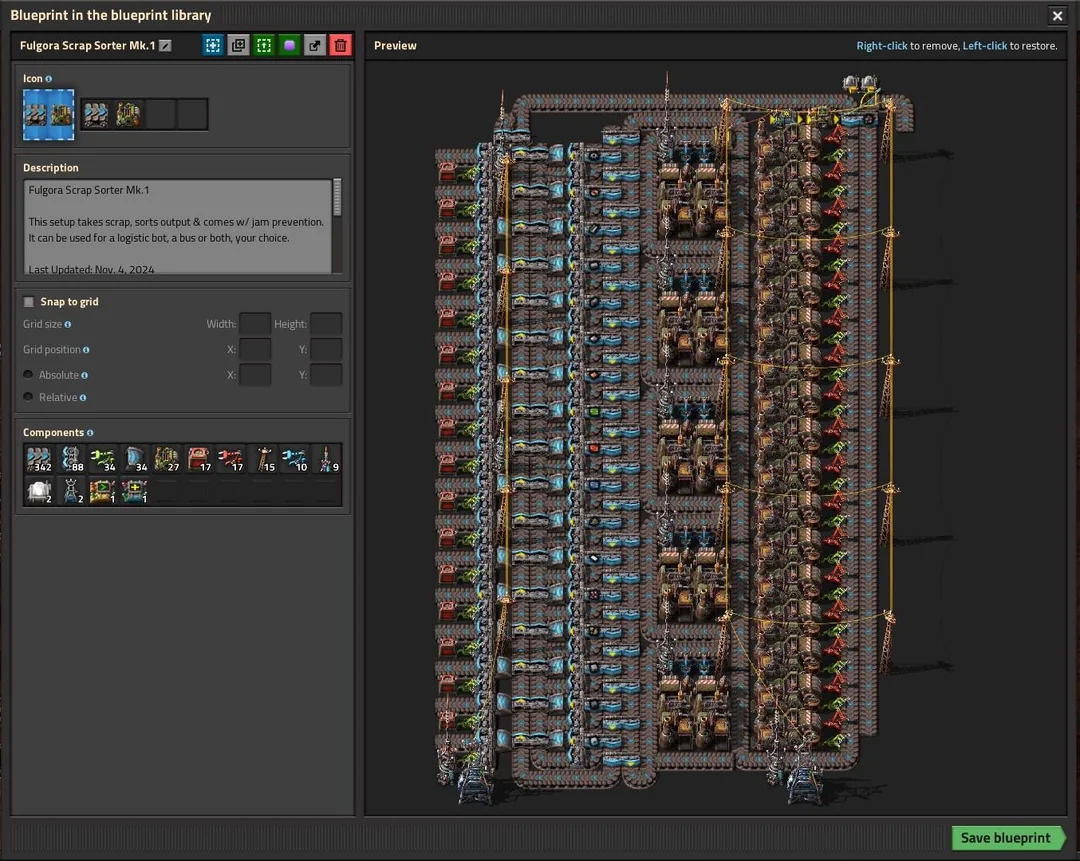Click the Grid position Y field

pos(326,349)
